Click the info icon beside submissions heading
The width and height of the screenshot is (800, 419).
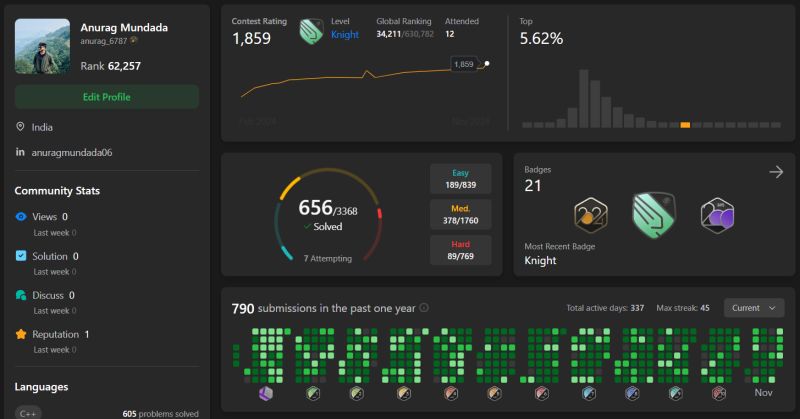424,308
